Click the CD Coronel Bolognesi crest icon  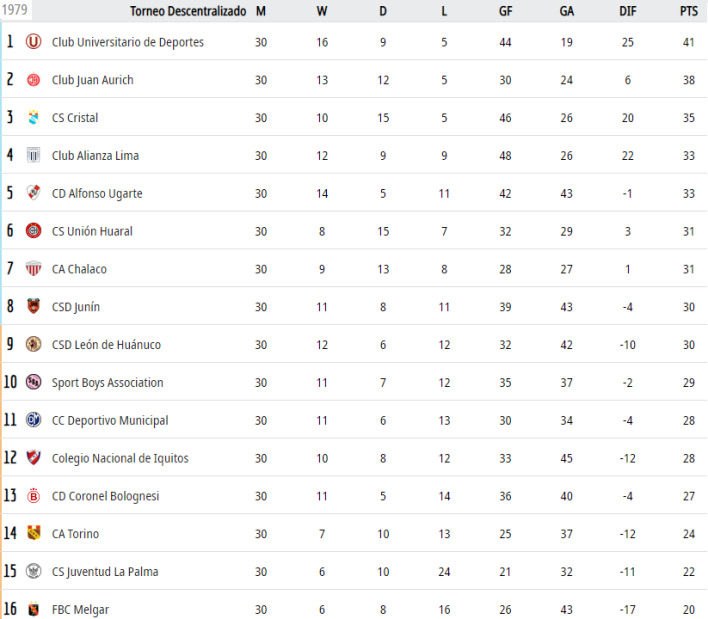[33, 496]
